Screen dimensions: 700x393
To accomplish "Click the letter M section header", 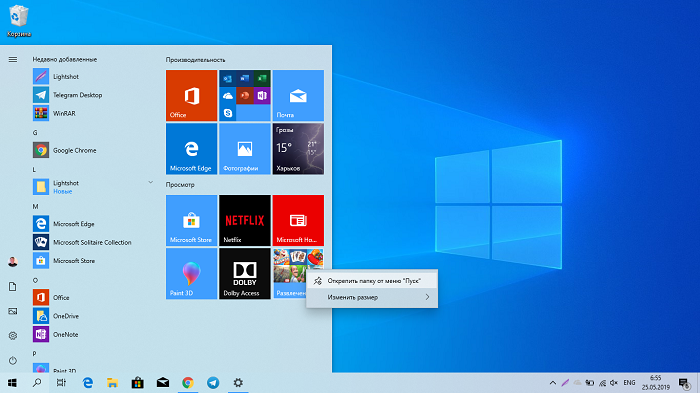I will [x=35, y=206].
